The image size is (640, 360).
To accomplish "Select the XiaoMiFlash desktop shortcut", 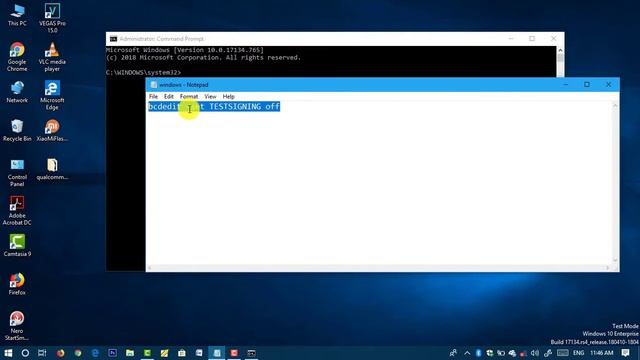I will pyautogui.click(x=52, y=130).
